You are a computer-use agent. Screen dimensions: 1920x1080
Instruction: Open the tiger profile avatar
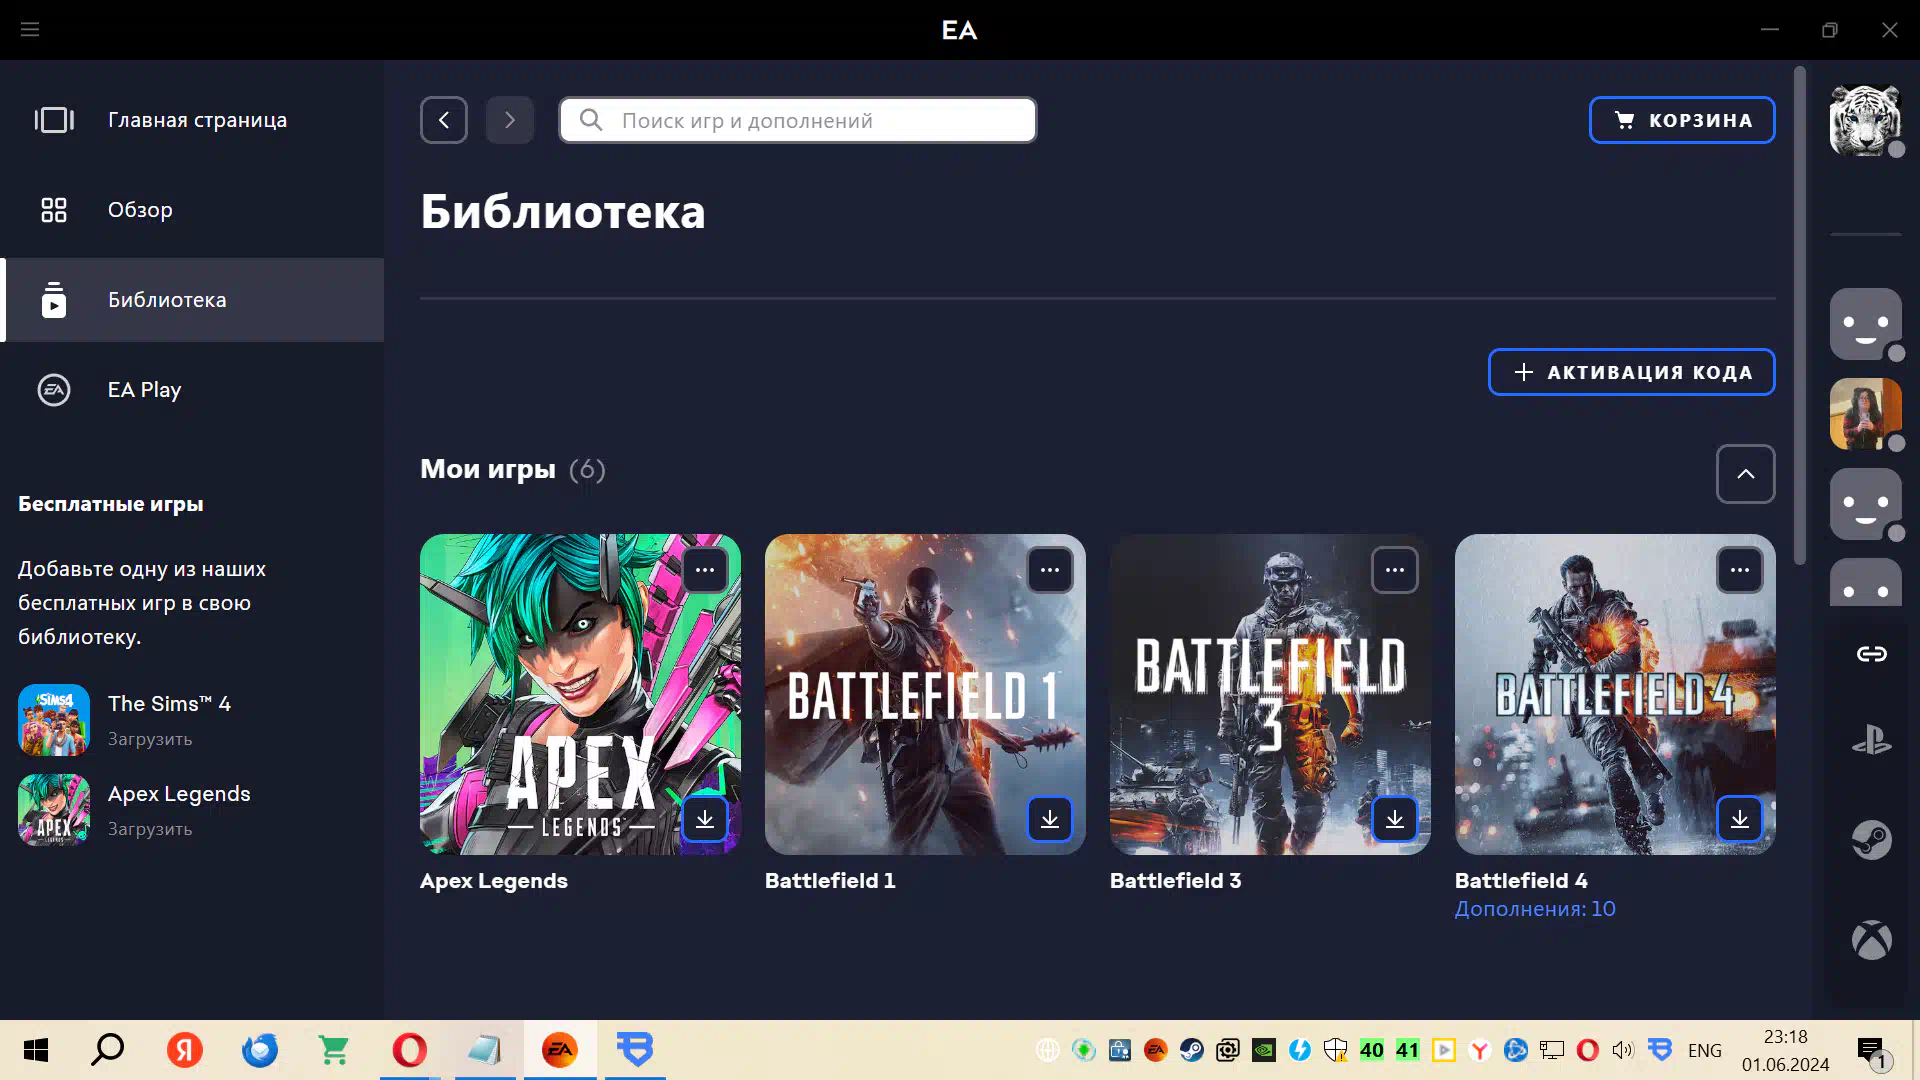point(1866,120)
